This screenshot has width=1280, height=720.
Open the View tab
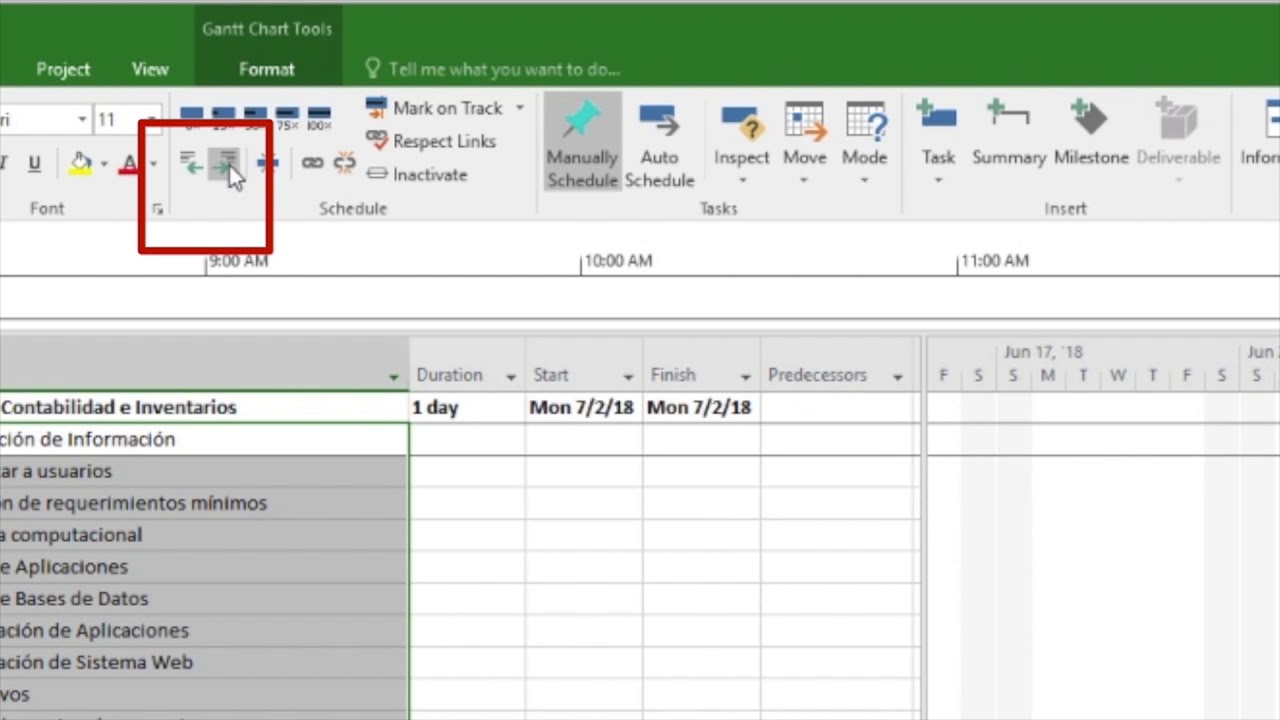150,69
